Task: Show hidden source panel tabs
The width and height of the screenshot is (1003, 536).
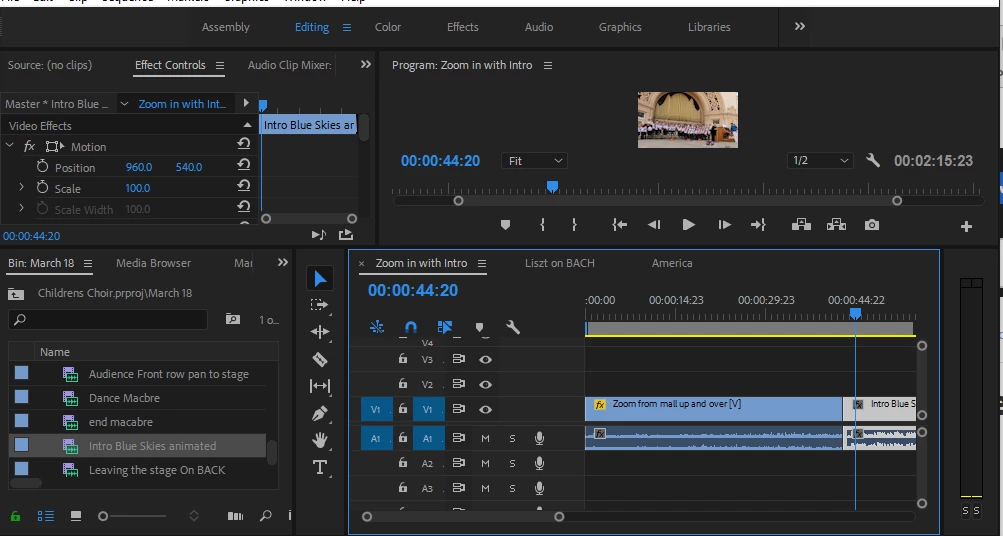Action: [366, 64]
